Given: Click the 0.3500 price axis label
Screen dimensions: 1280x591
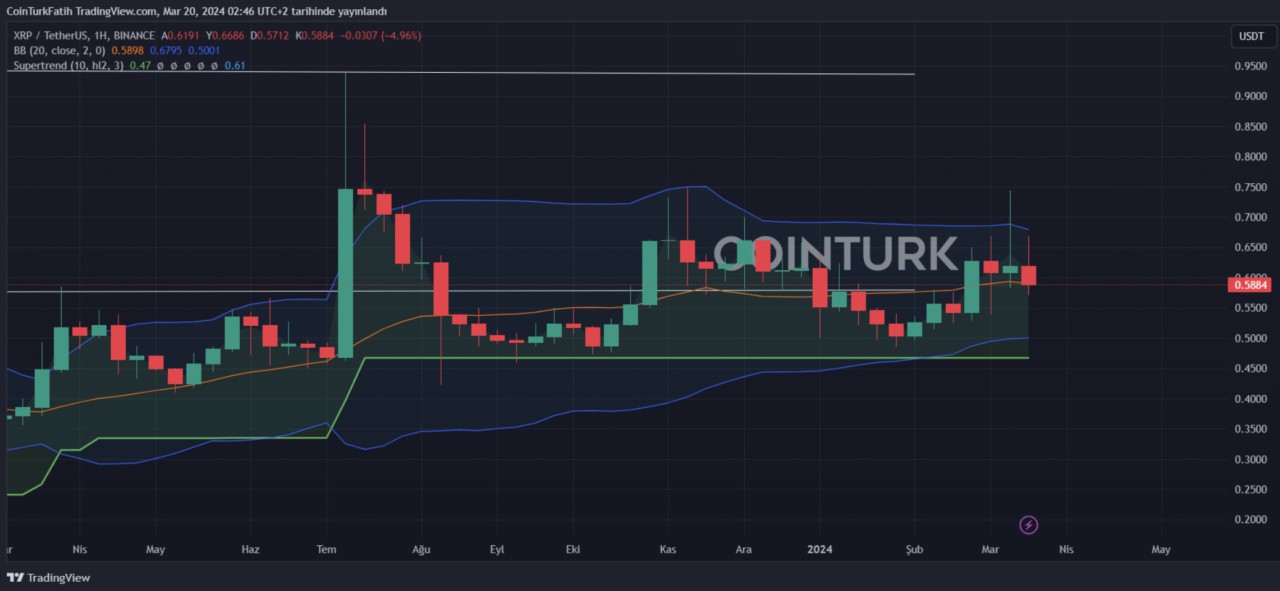Looking at the screenshot, I should [1252, 429].
